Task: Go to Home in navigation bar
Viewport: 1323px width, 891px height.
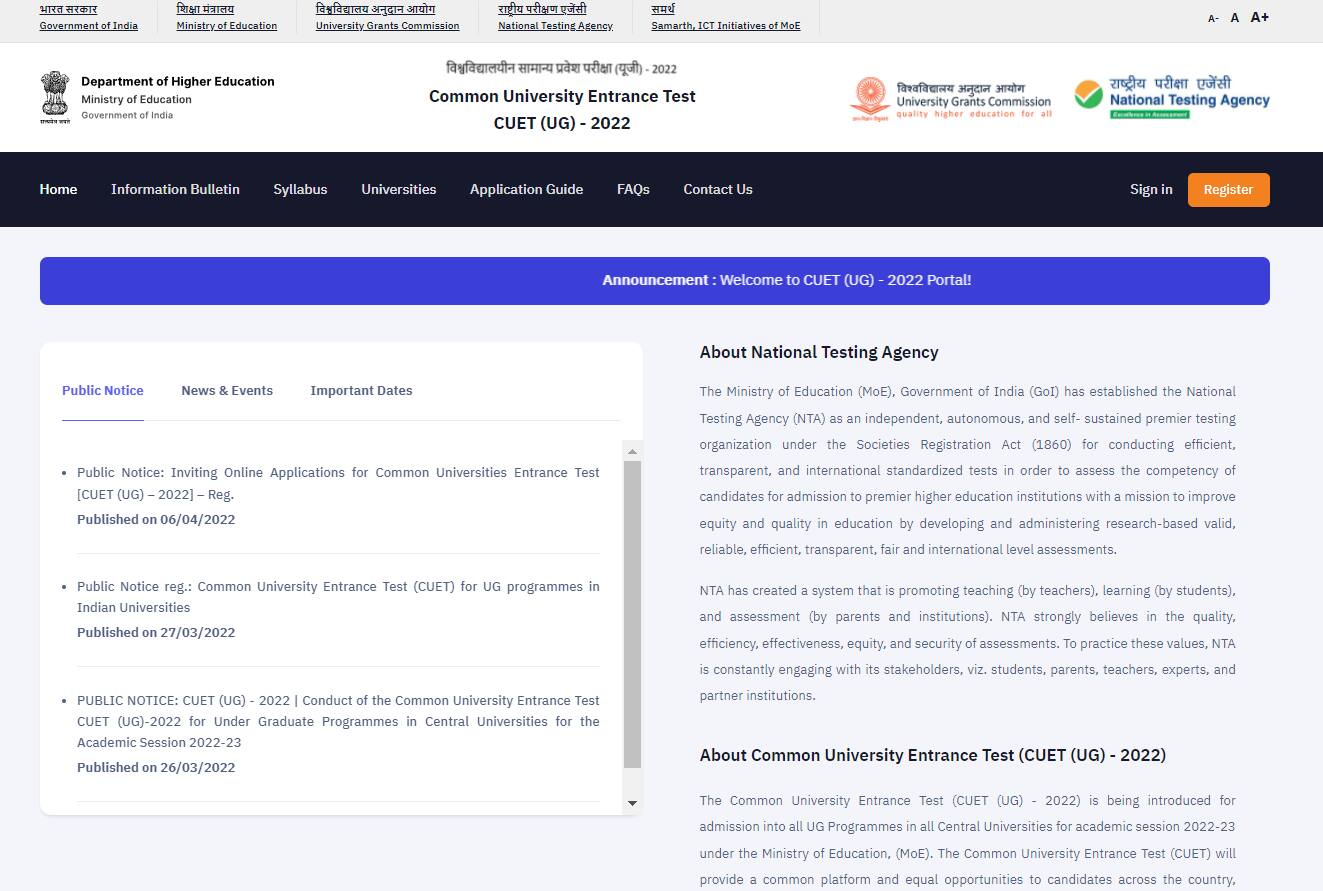Action: coord(58,189)
